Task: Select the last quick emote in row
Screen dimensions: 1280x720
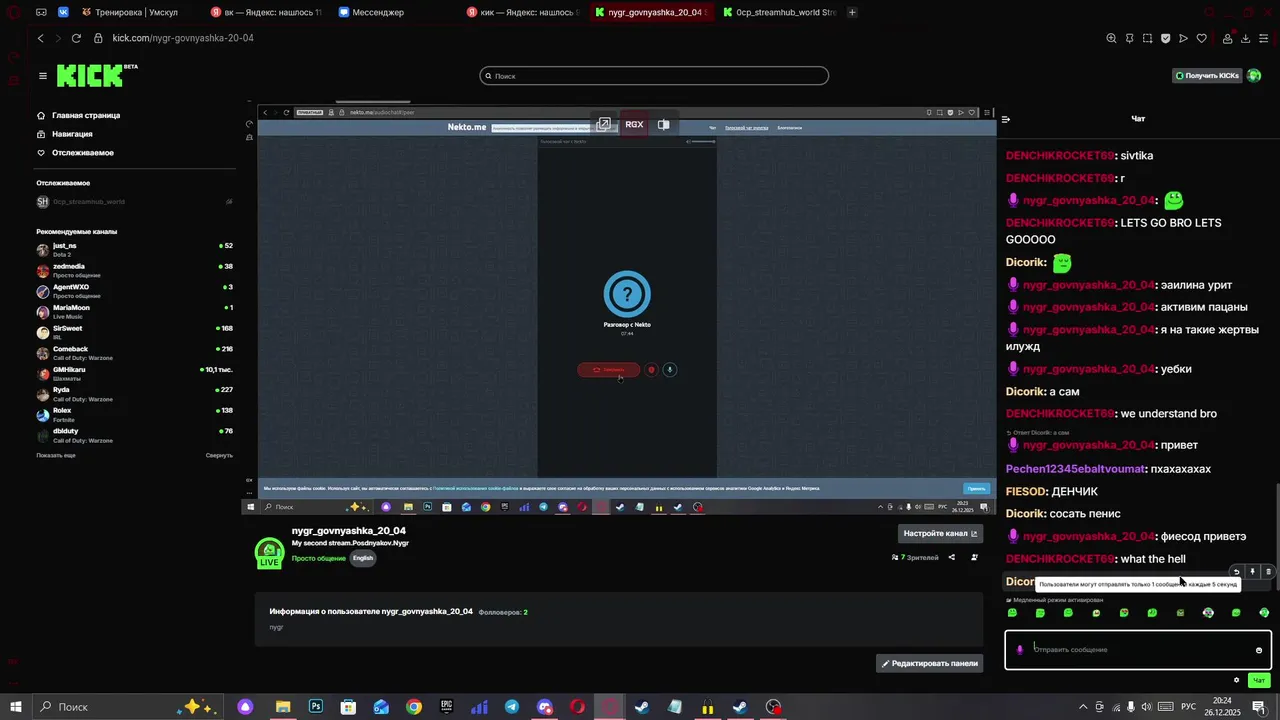Action: (1264, 613)
